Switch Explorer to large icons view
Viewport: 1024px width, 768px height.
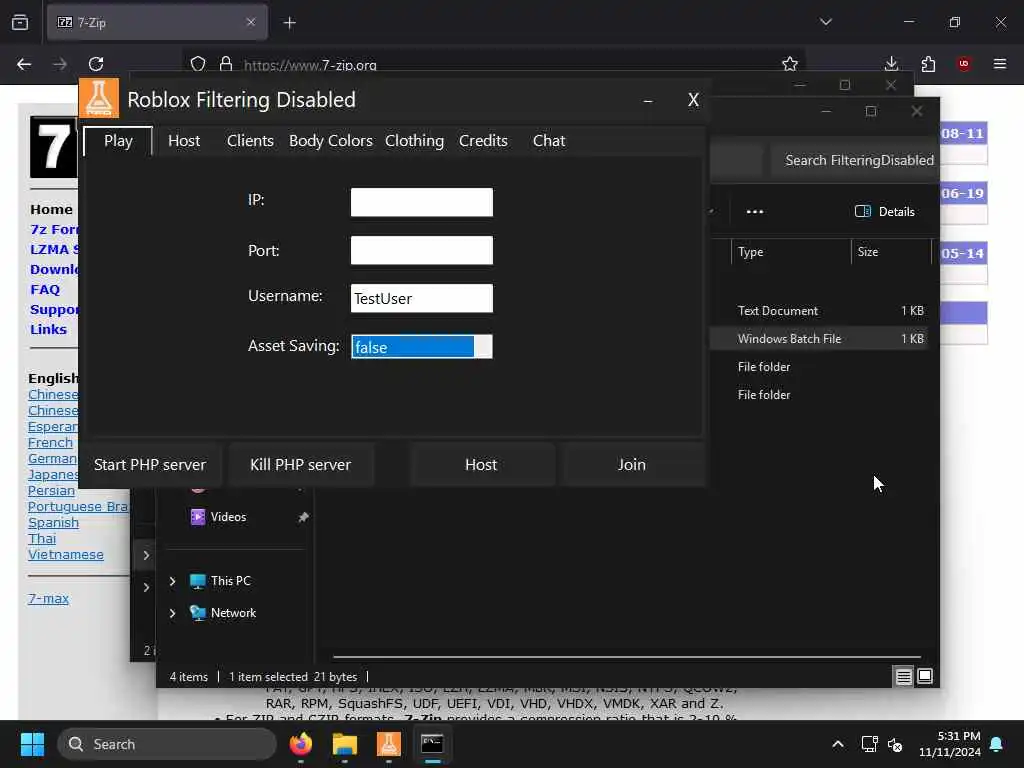pos(925,677)
